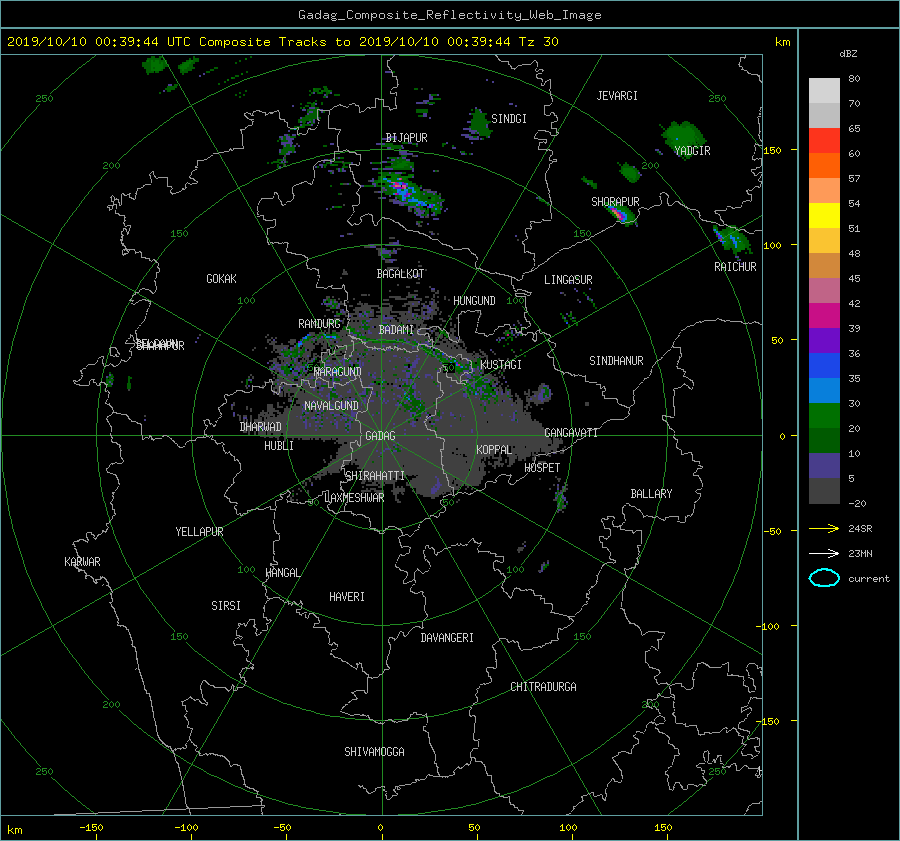Click the white 23MN arrow legend icon
The image size is (900, 841).
[x=824, y=553]
